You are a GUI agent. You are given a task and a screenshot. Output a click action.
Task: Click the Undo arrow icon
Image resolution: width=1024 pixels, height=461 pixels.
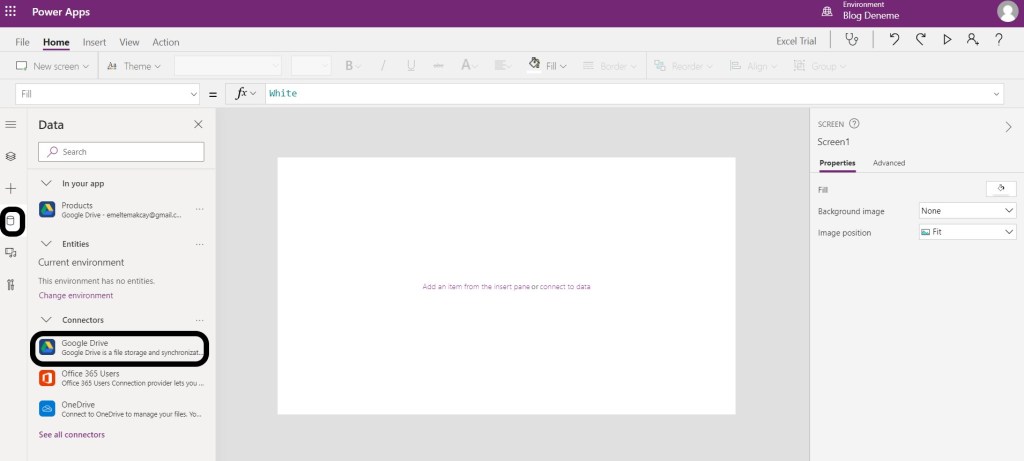894,40
